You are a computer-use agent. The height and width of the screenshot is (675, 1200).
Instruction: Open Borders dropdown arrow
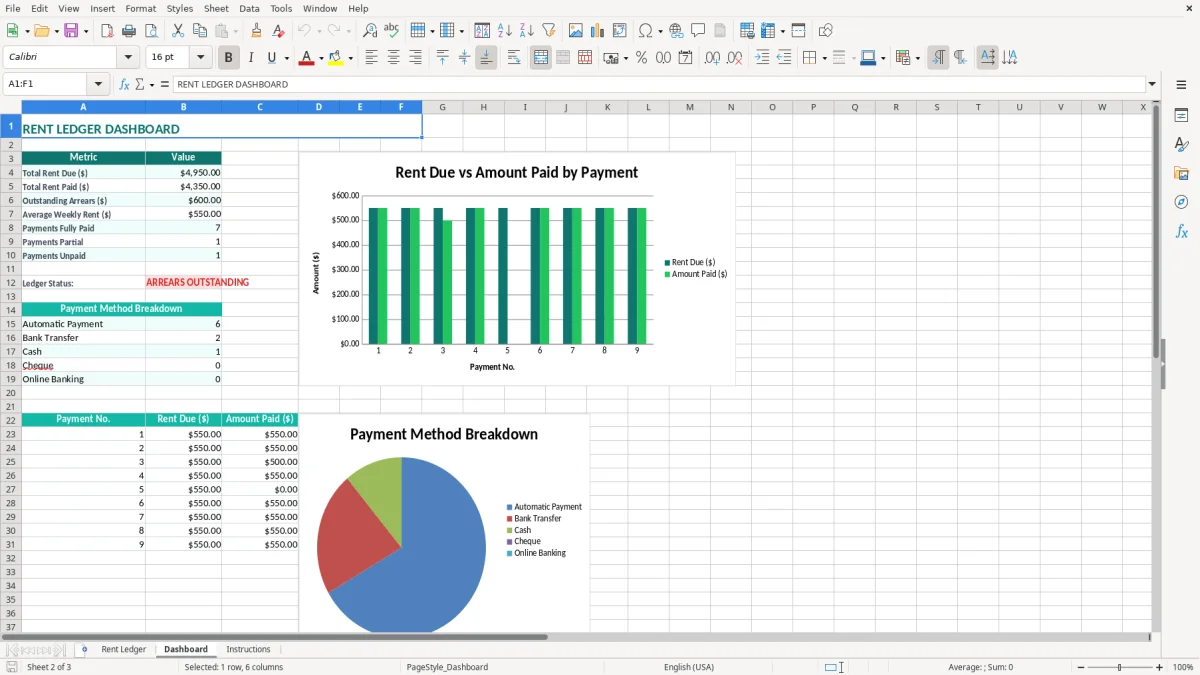pyautogui.click(x=823, y=58)
